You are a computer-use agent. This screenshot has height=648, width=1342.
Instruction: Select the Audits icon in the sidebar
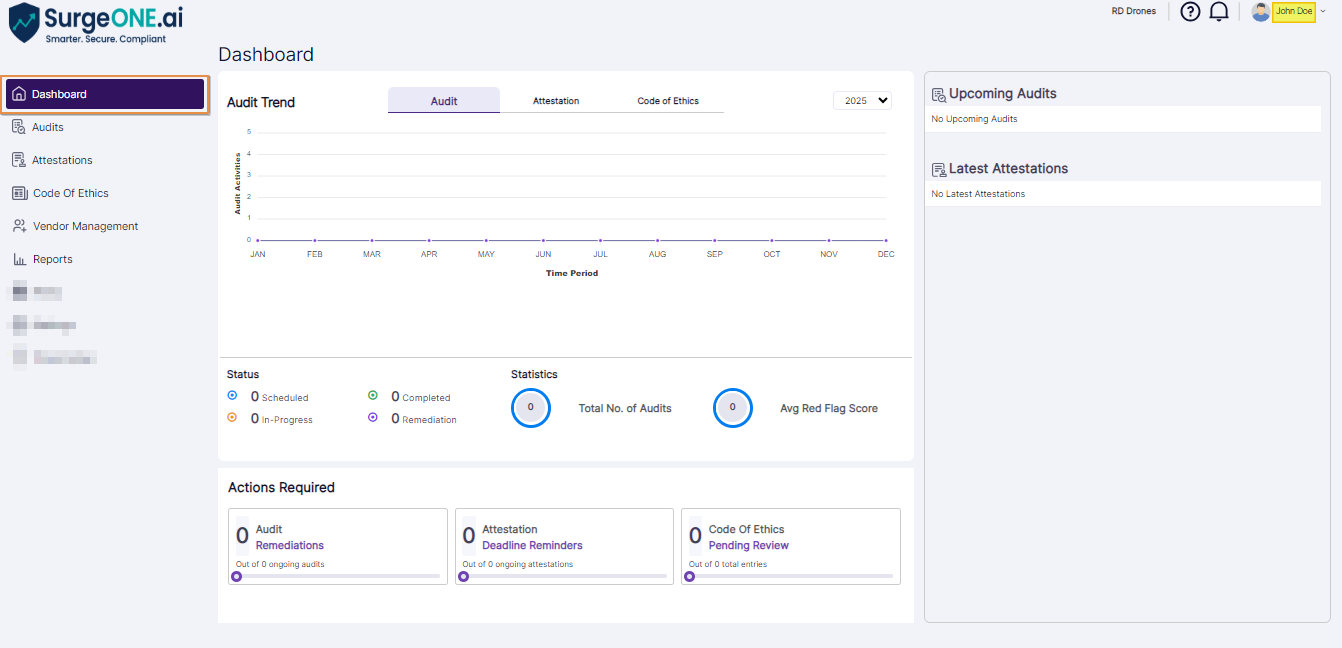pos(19,126)
